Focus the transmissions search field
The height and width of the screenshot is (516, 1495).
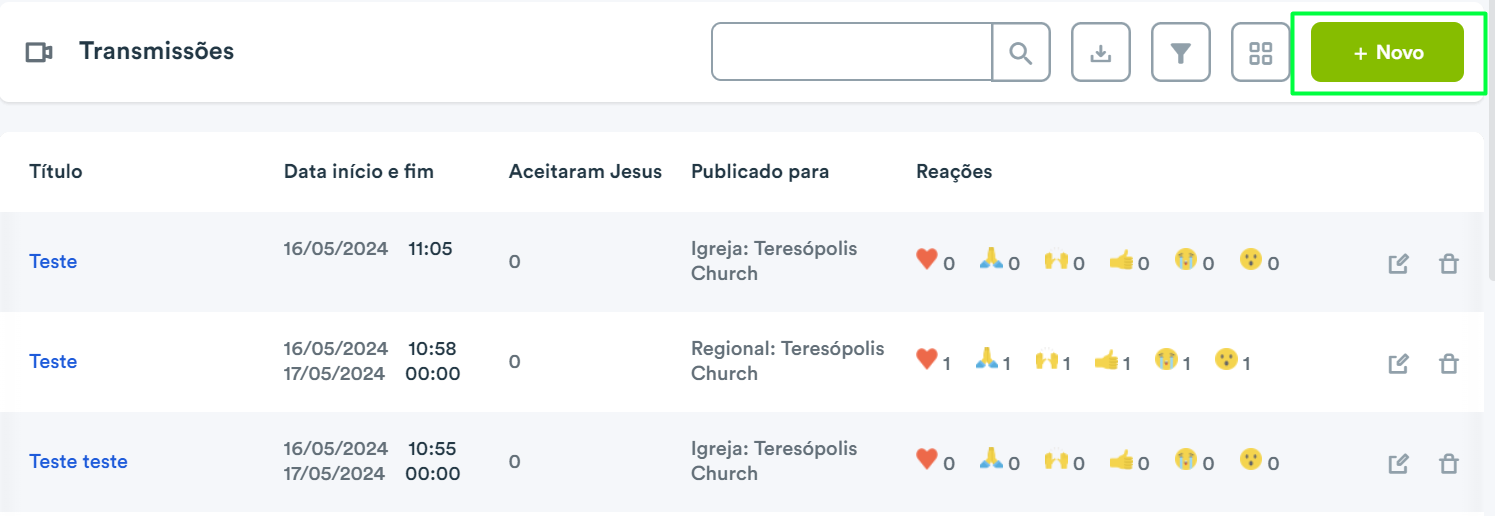pyautogui.click(x=851, y=52)
